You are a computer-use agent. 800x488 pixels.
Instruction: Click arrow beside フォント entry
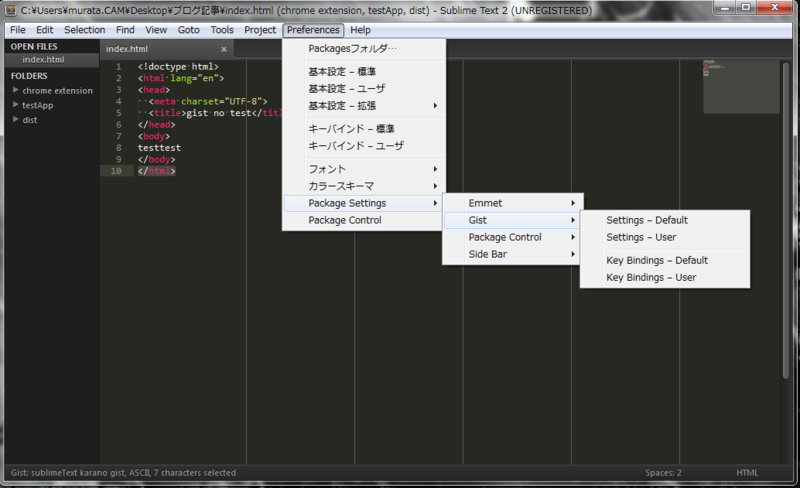pos(435,169)
